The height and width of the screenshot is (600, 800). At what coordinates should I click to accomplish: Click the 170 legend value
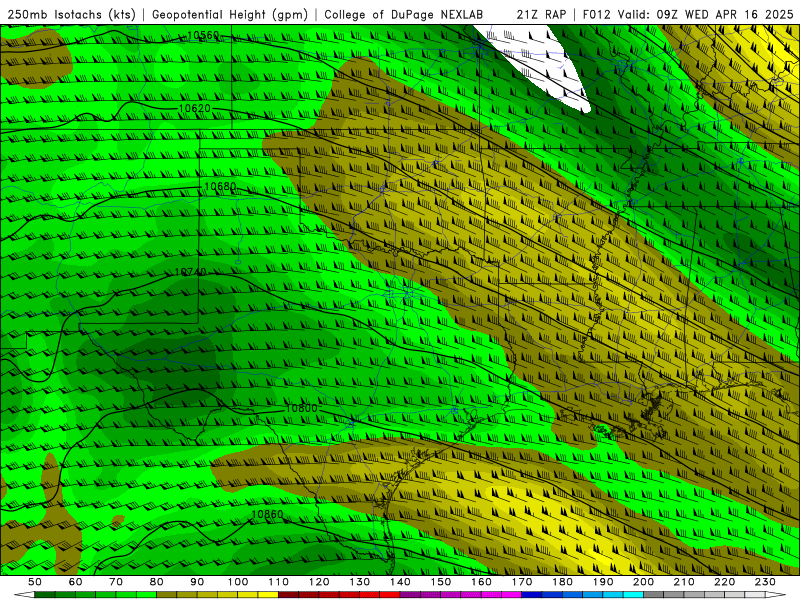point(522,582)
